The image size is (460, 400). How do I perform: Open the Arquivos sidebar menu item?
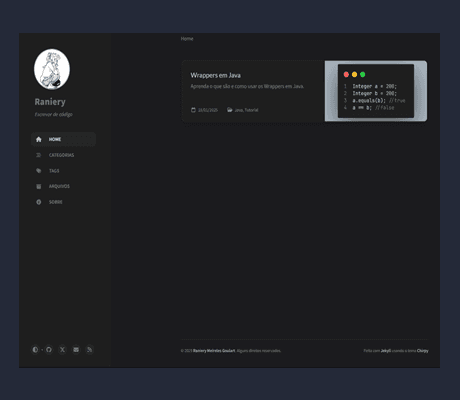click(63, 186)
